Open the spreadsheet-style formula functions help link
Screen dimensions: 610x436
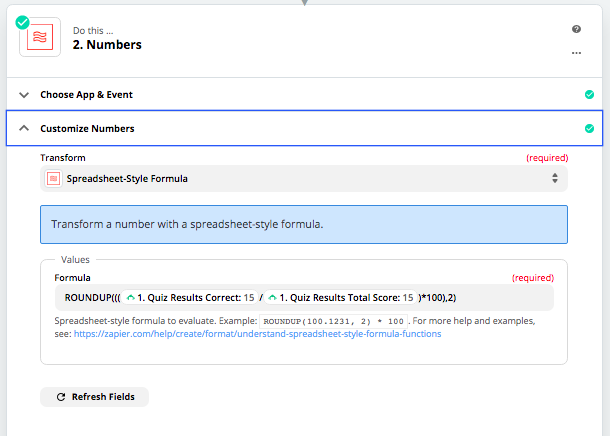tap(258, 334)
